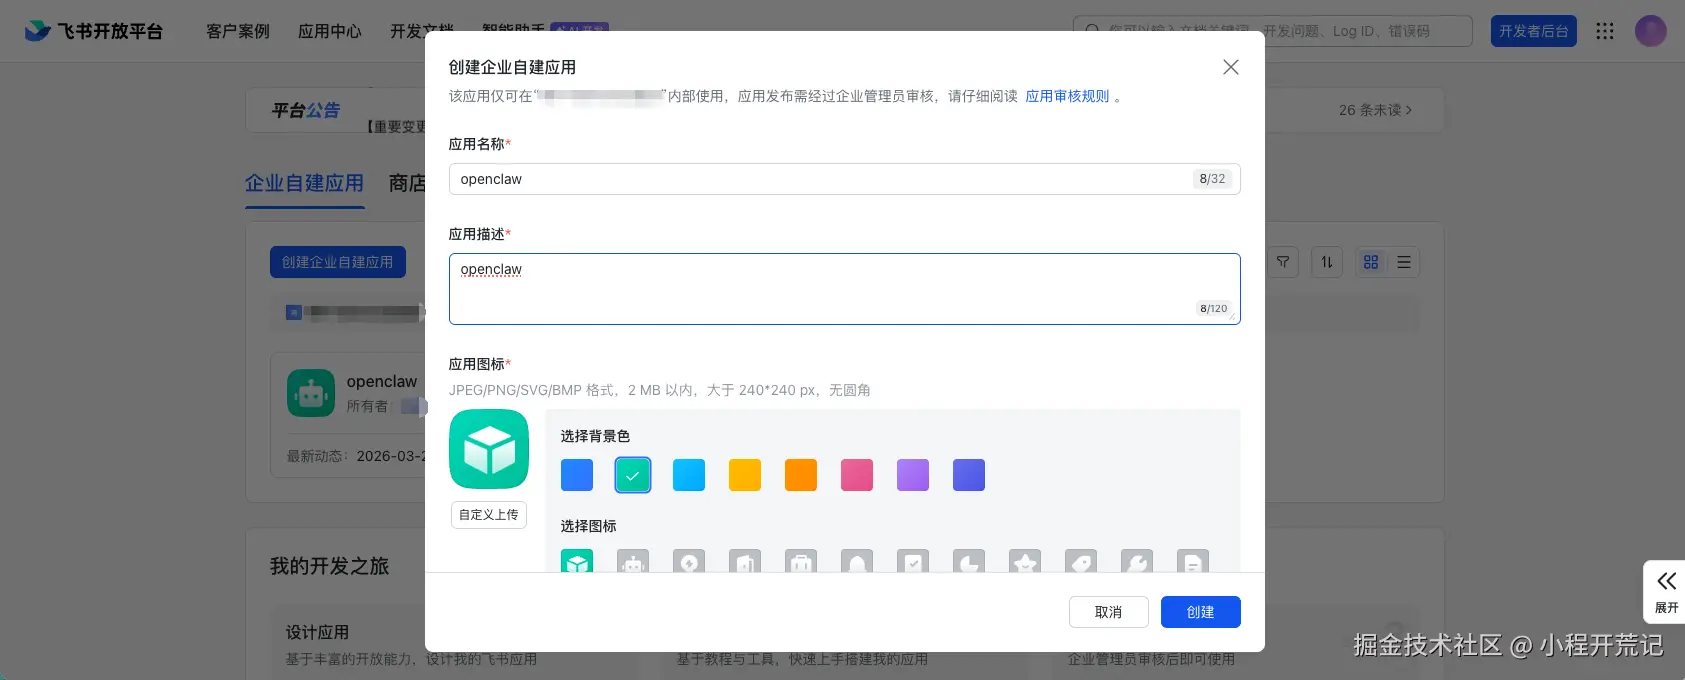Select the star icon option
The width and height of the screenshot is (1685, 680).
click(x=1025, y=561)
